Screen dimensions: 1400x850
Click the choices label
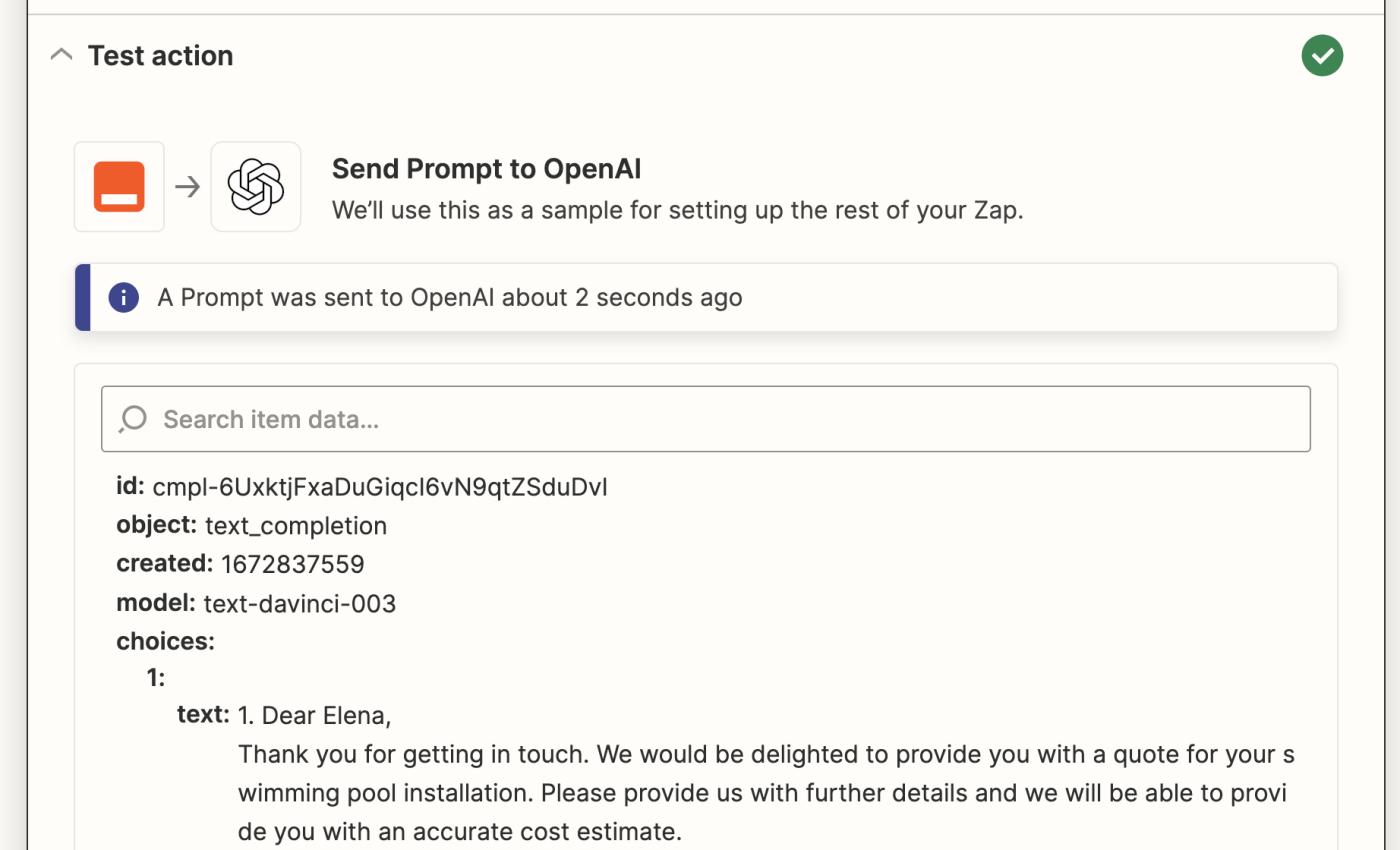[x=165, y=641]
